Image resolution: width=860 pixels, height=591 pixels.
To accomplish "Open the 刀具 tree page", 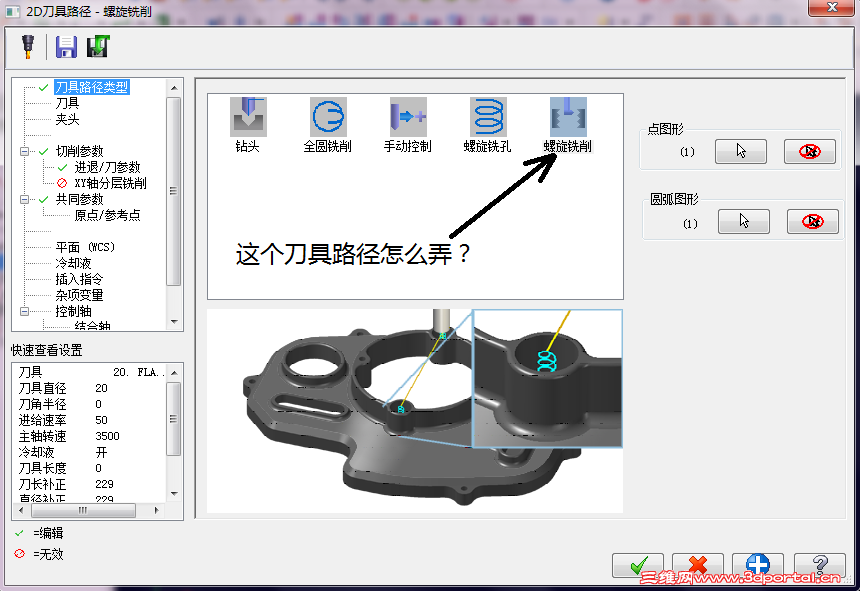I will pos(67,103).
